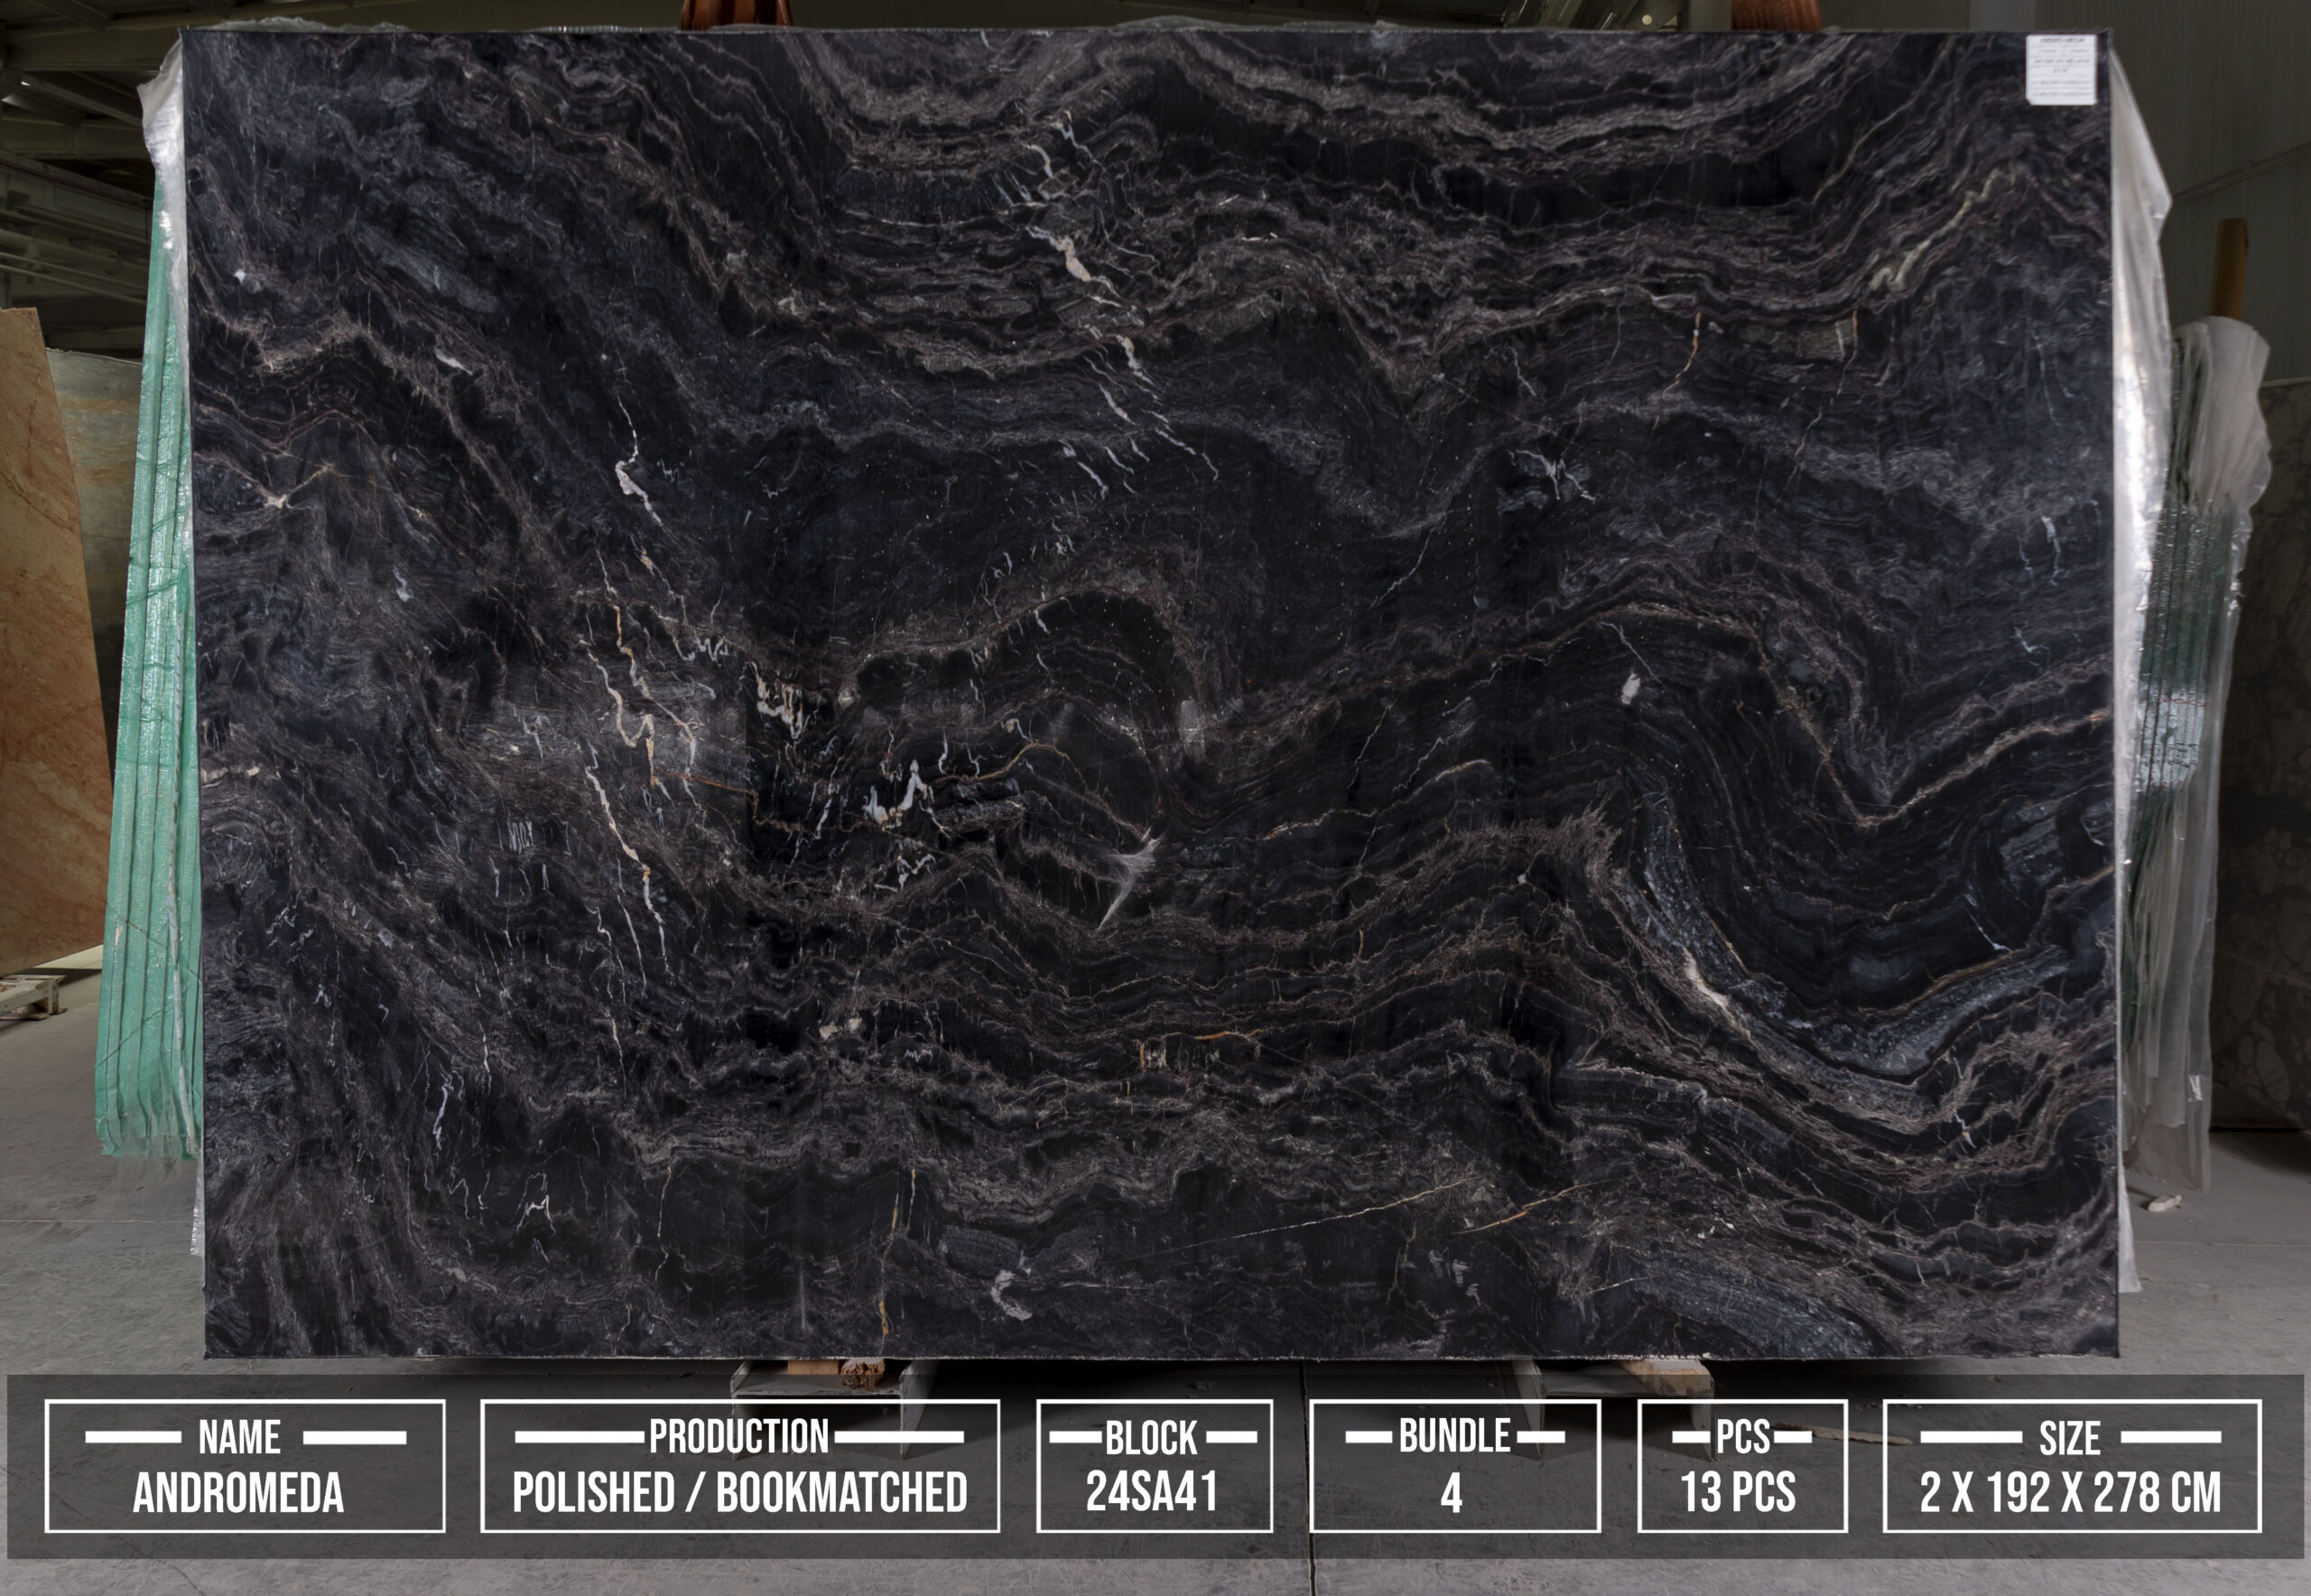Click the bundle number 4

1452,1494
